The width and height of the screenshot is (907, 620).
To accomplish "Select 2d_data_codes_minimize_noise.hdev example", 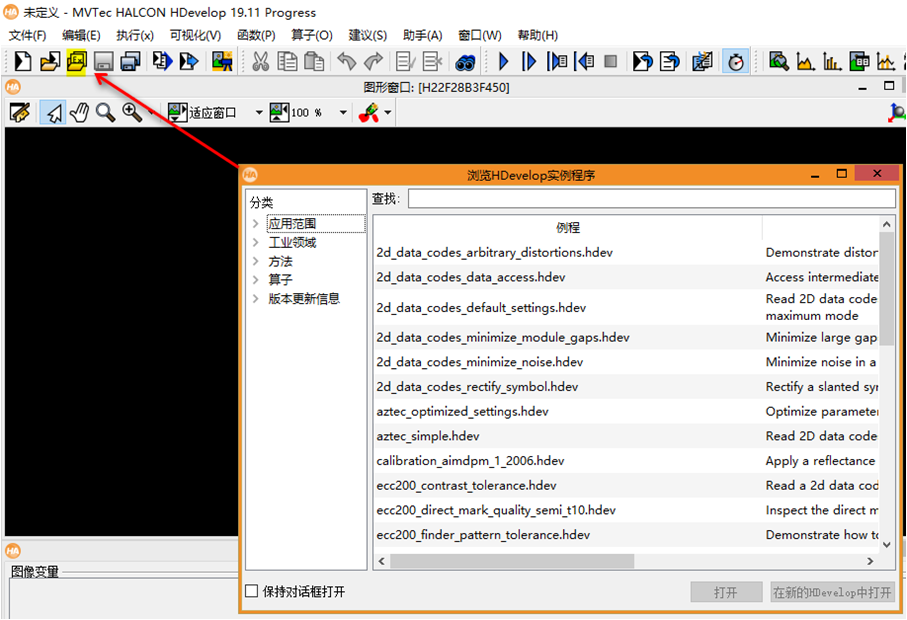I will [480, 362].
